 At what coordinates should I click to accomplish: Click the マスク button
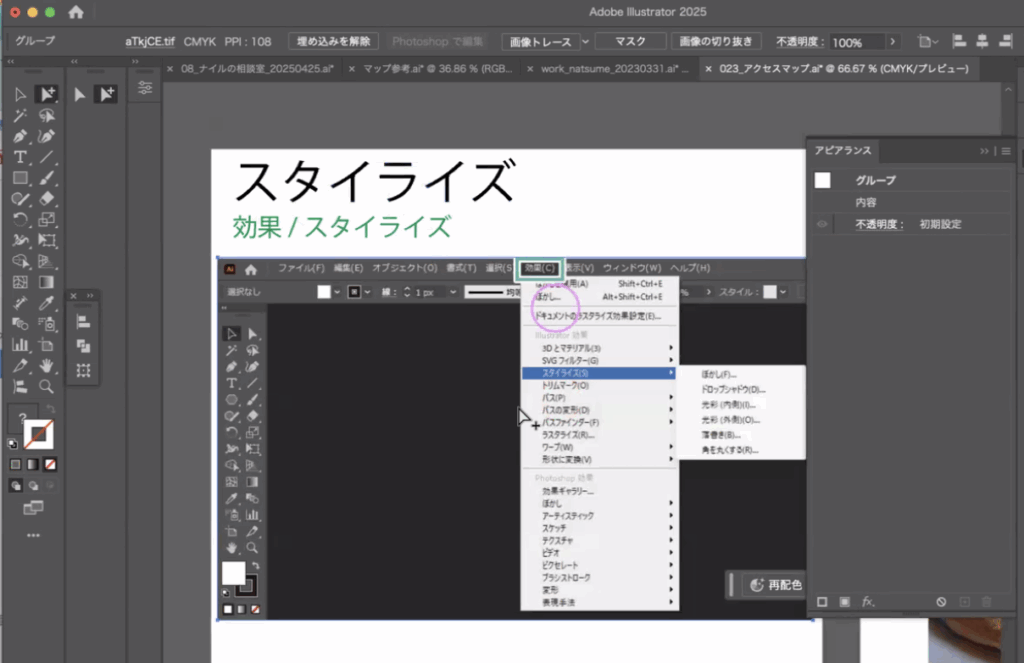(629, 42)
